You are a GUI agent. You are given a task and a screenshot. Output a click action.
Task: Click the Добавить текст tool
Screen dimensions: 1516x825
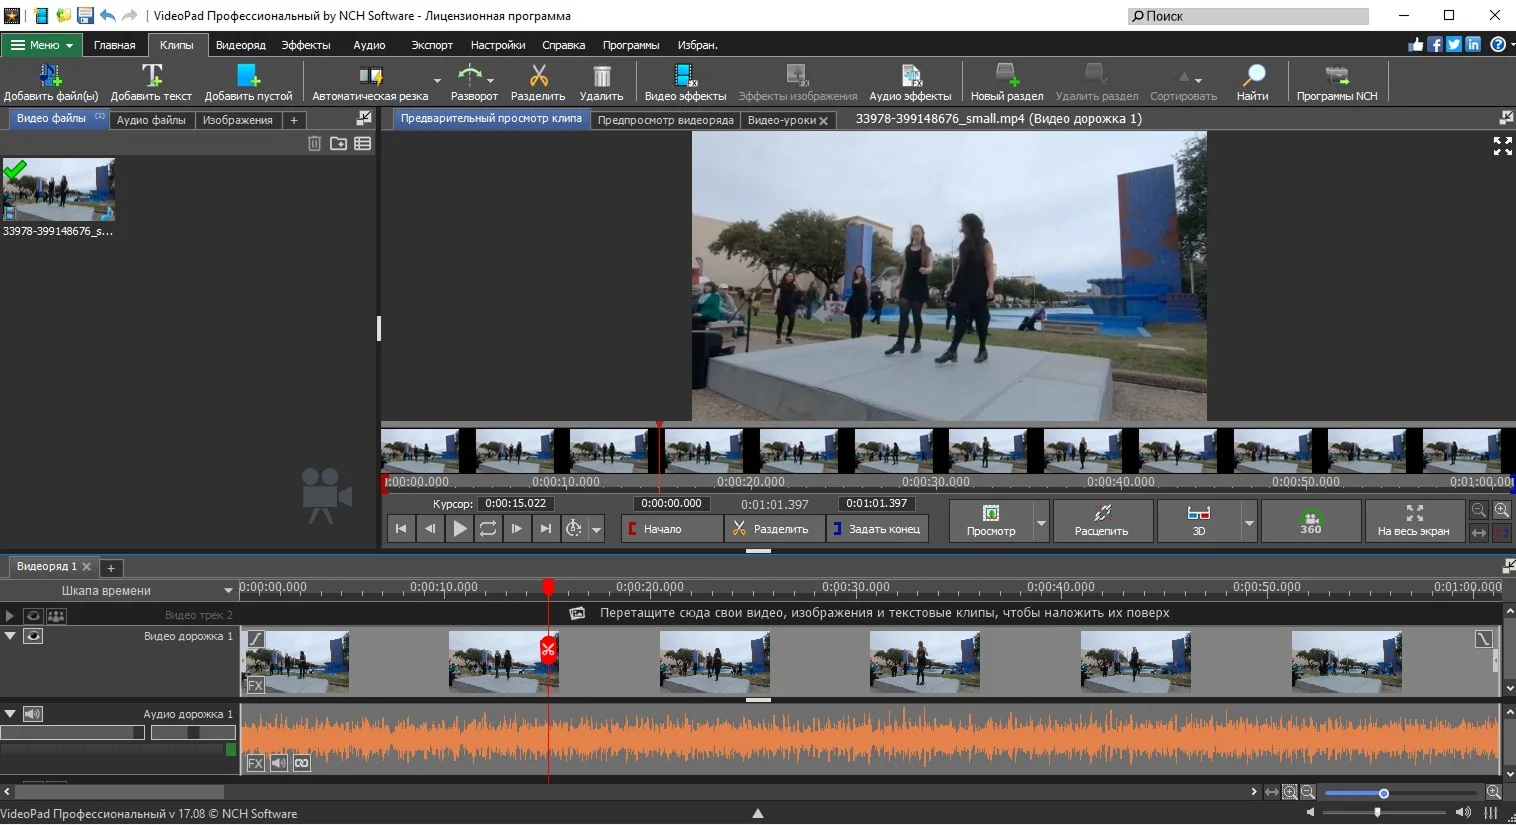pos(151,82)
